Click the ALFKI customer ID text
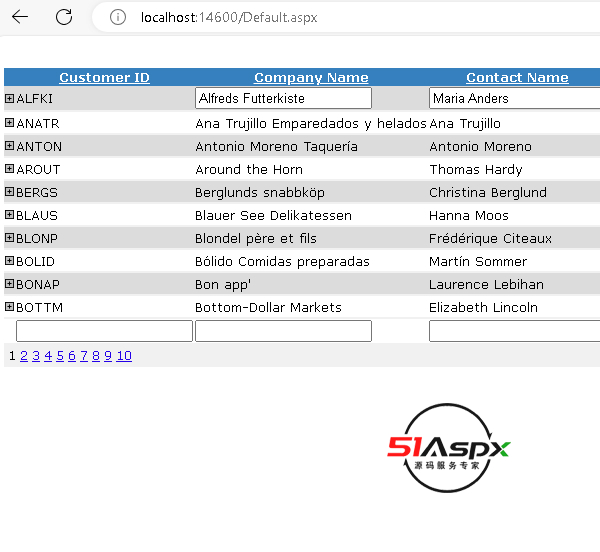 pos(34,99)
